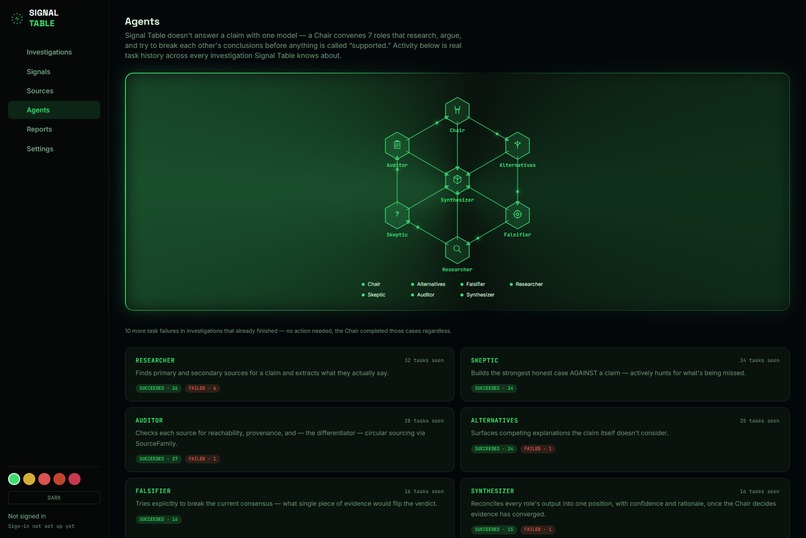The image size is (806, 538).
Task: Open the FALSIFIER agent card heading
Action: pyautogui.click(x=153, y=491)
